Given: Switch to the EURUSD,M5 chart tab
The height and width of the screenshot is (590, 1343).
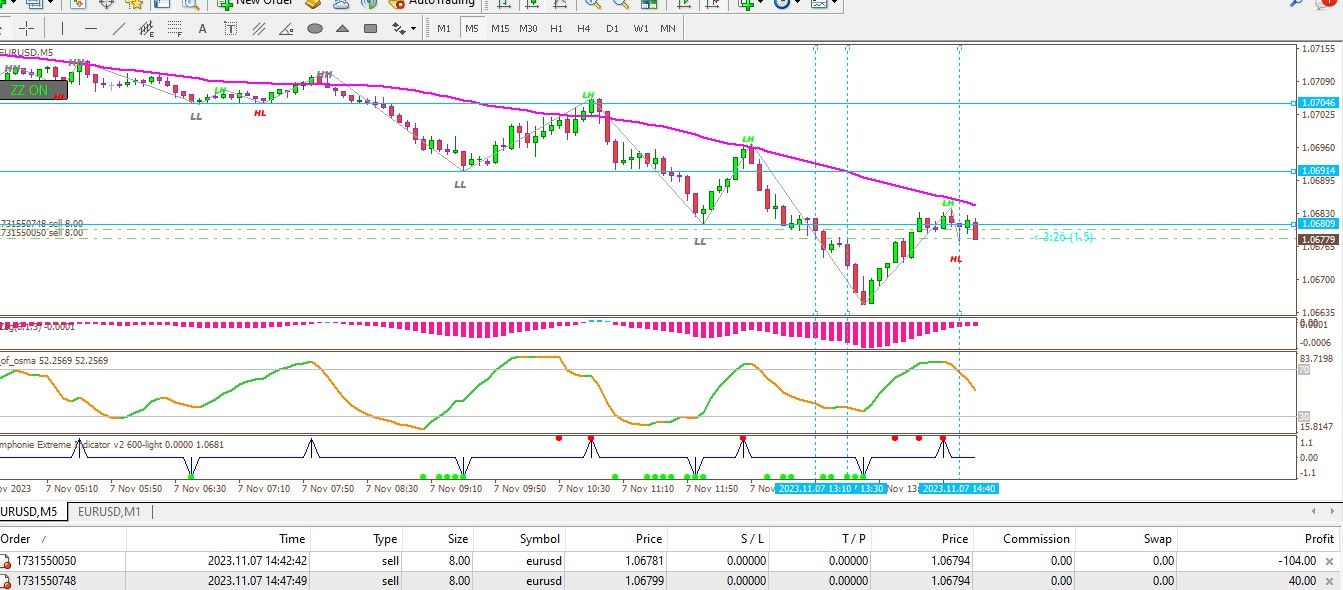Looking at the screenshot, I should coord(32,512).
